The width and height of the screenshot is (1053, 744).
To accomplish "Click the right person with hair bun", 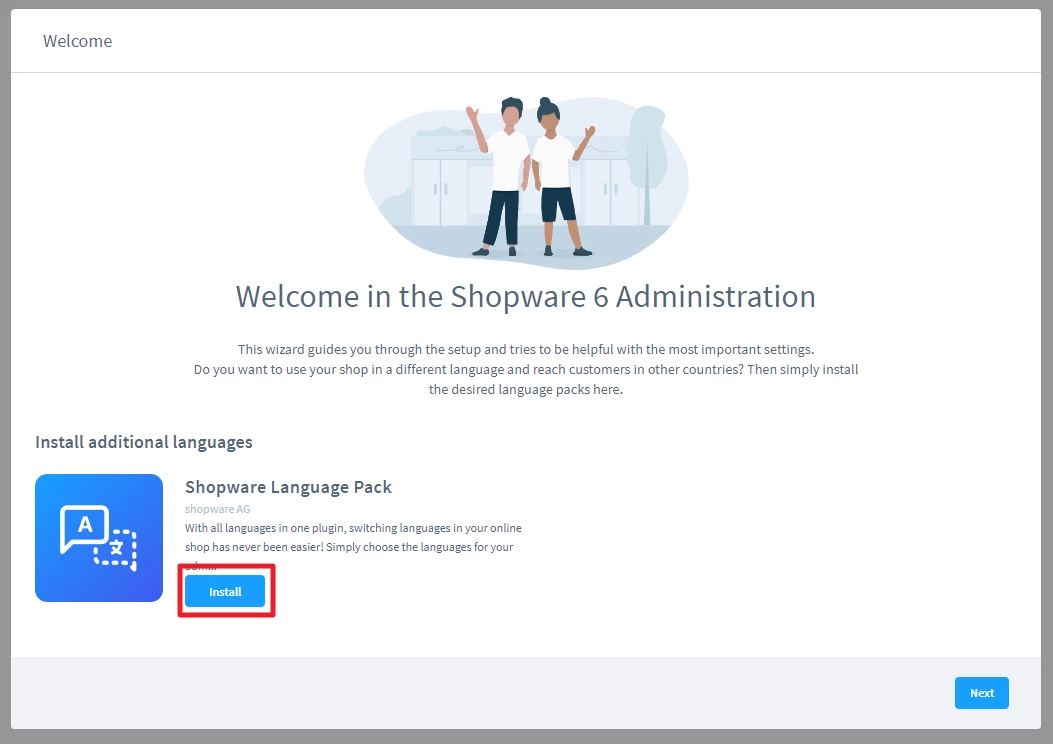I will pyautogui.click(x=556, y=175).
